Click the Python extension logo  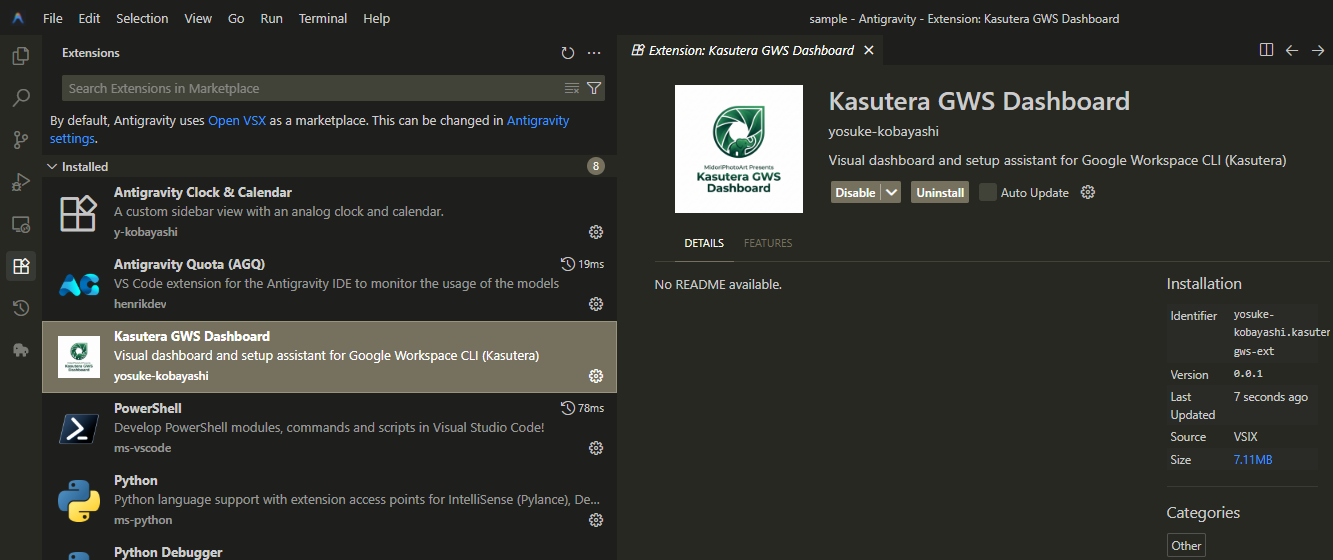78,501
